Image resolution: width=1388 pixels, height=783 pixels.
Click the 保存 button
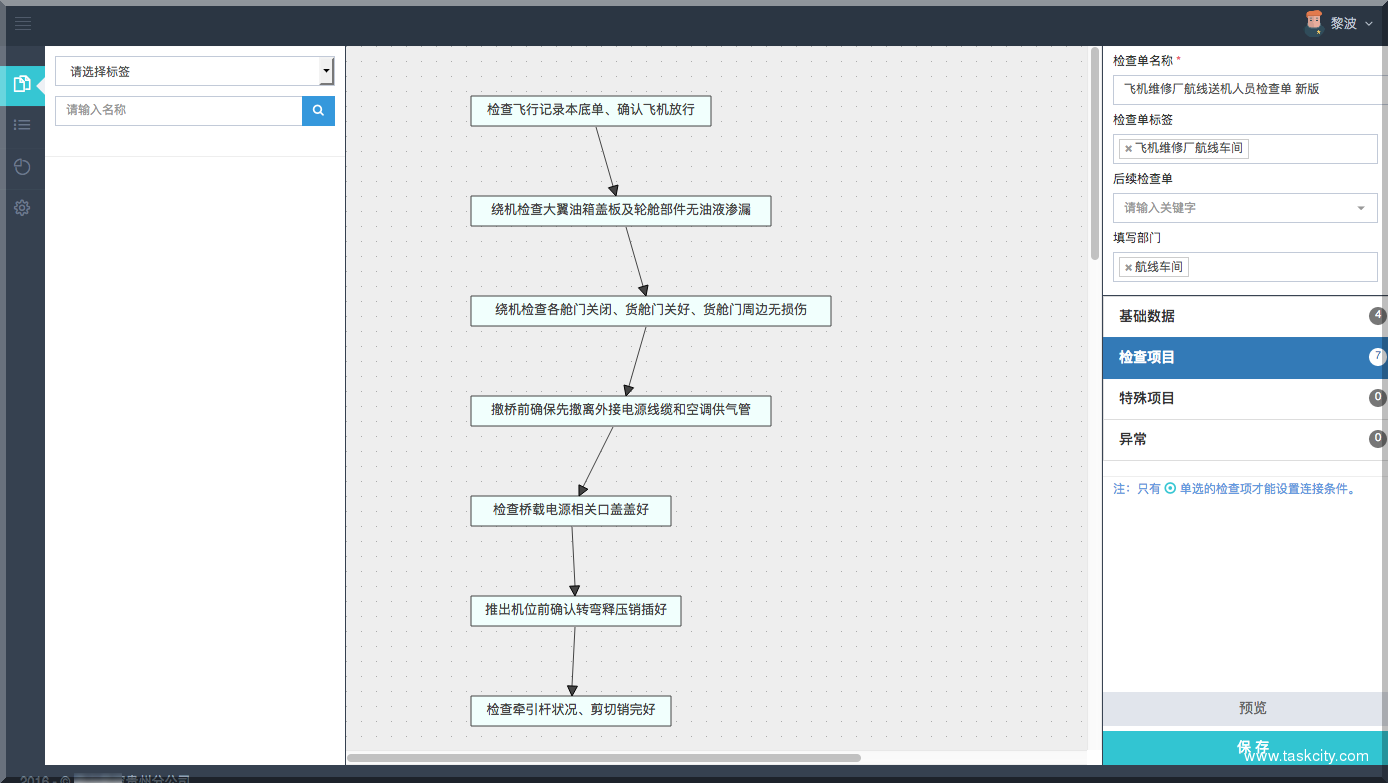pyautogui.click(x=1252, y=747)
